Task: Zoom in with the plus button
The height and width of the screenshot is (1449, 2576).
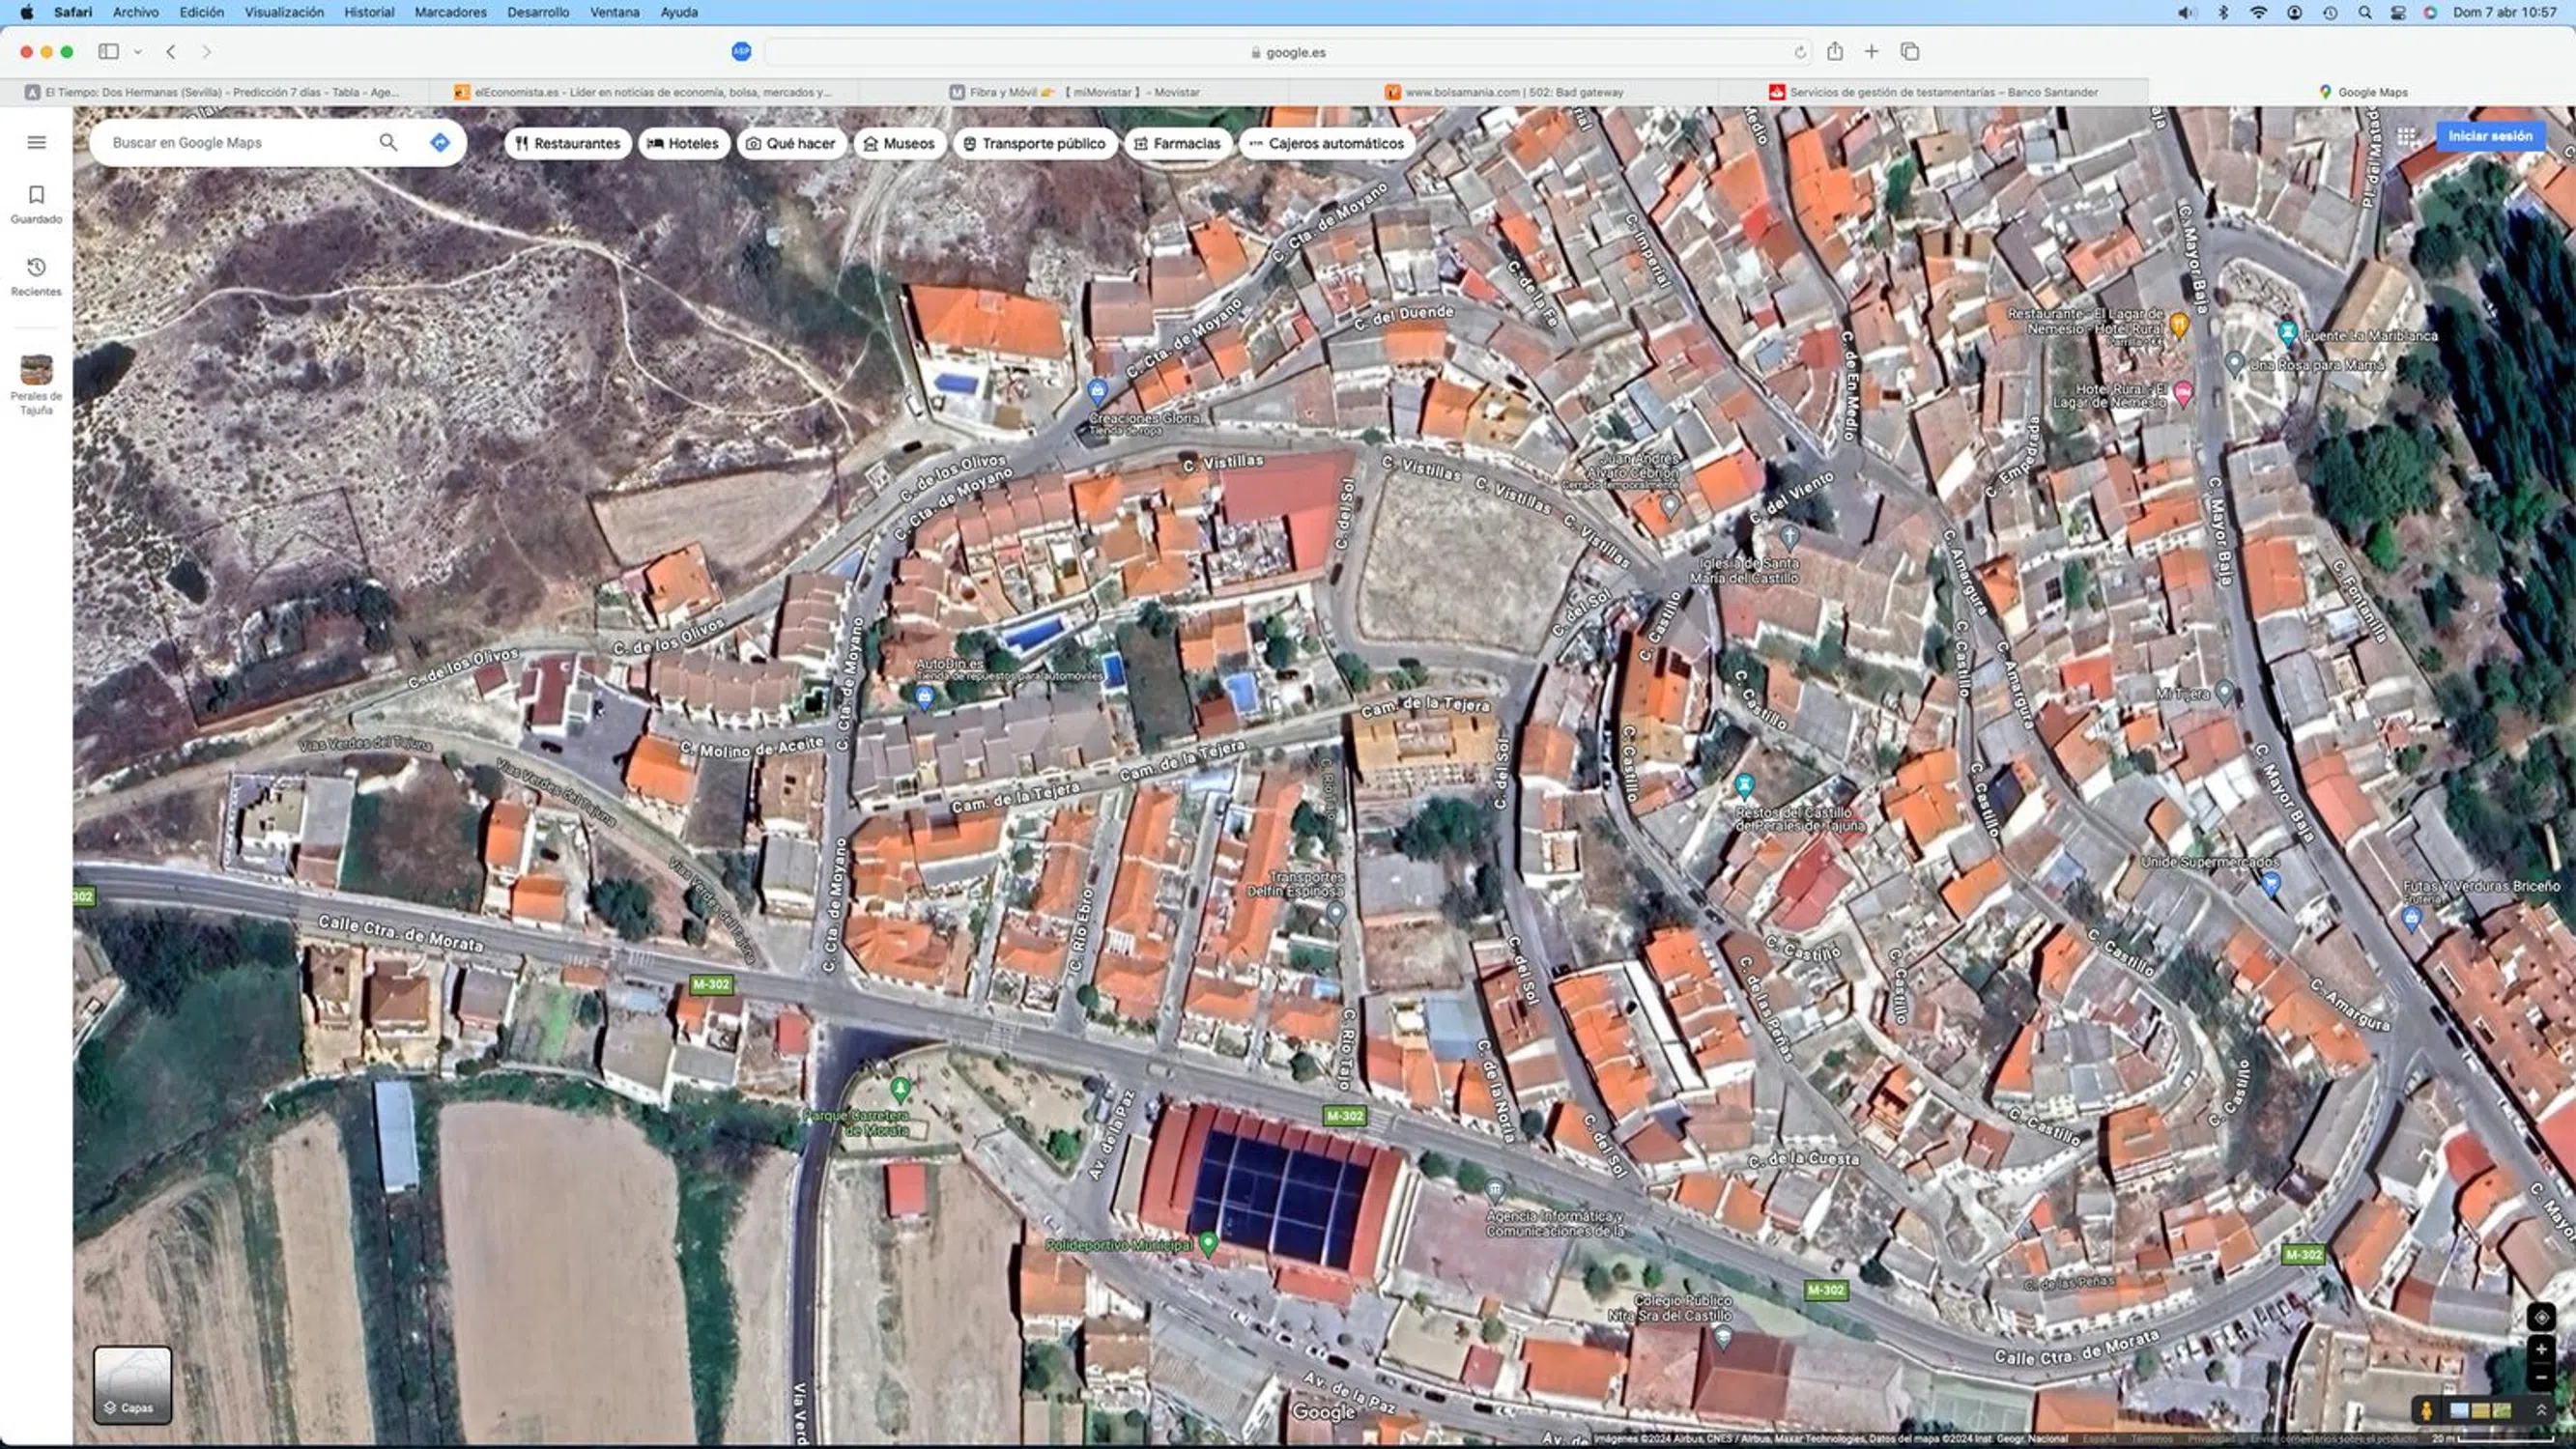Action: 2541,1350
